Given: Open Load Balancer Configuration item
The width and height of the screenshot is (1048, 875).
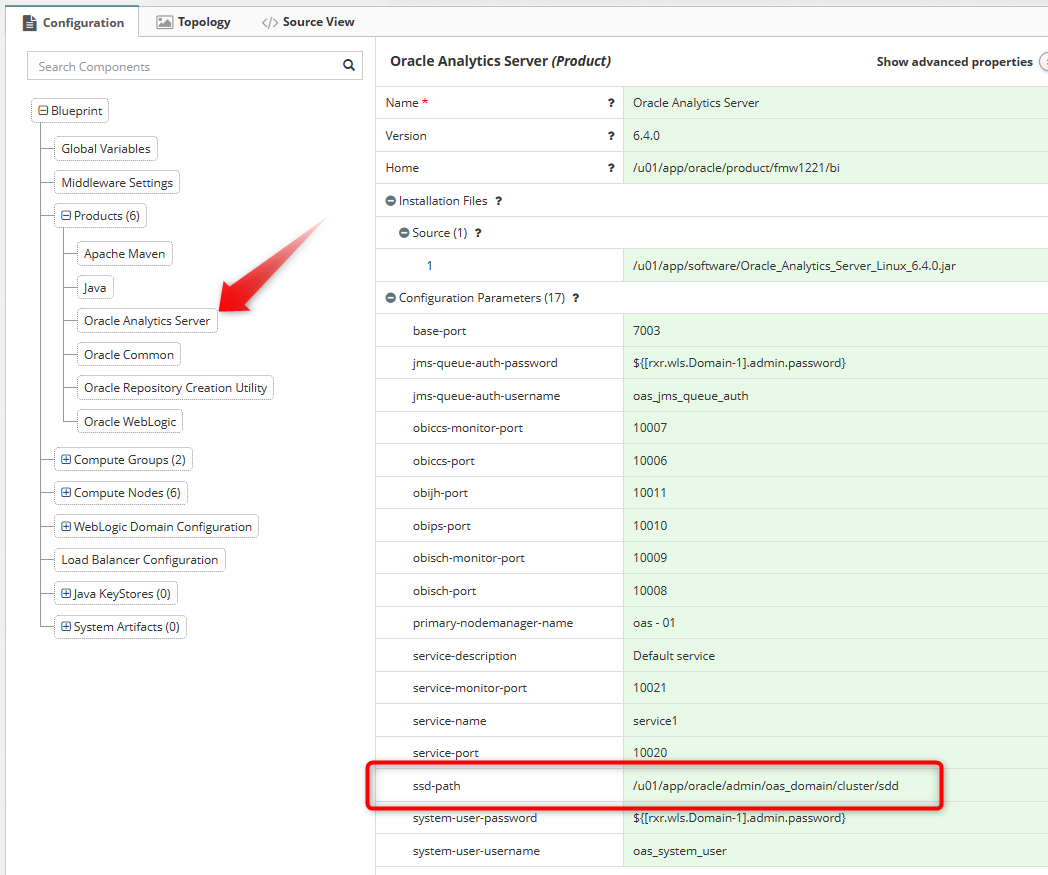Looking at the screenshot, I should tap(140, 559).
